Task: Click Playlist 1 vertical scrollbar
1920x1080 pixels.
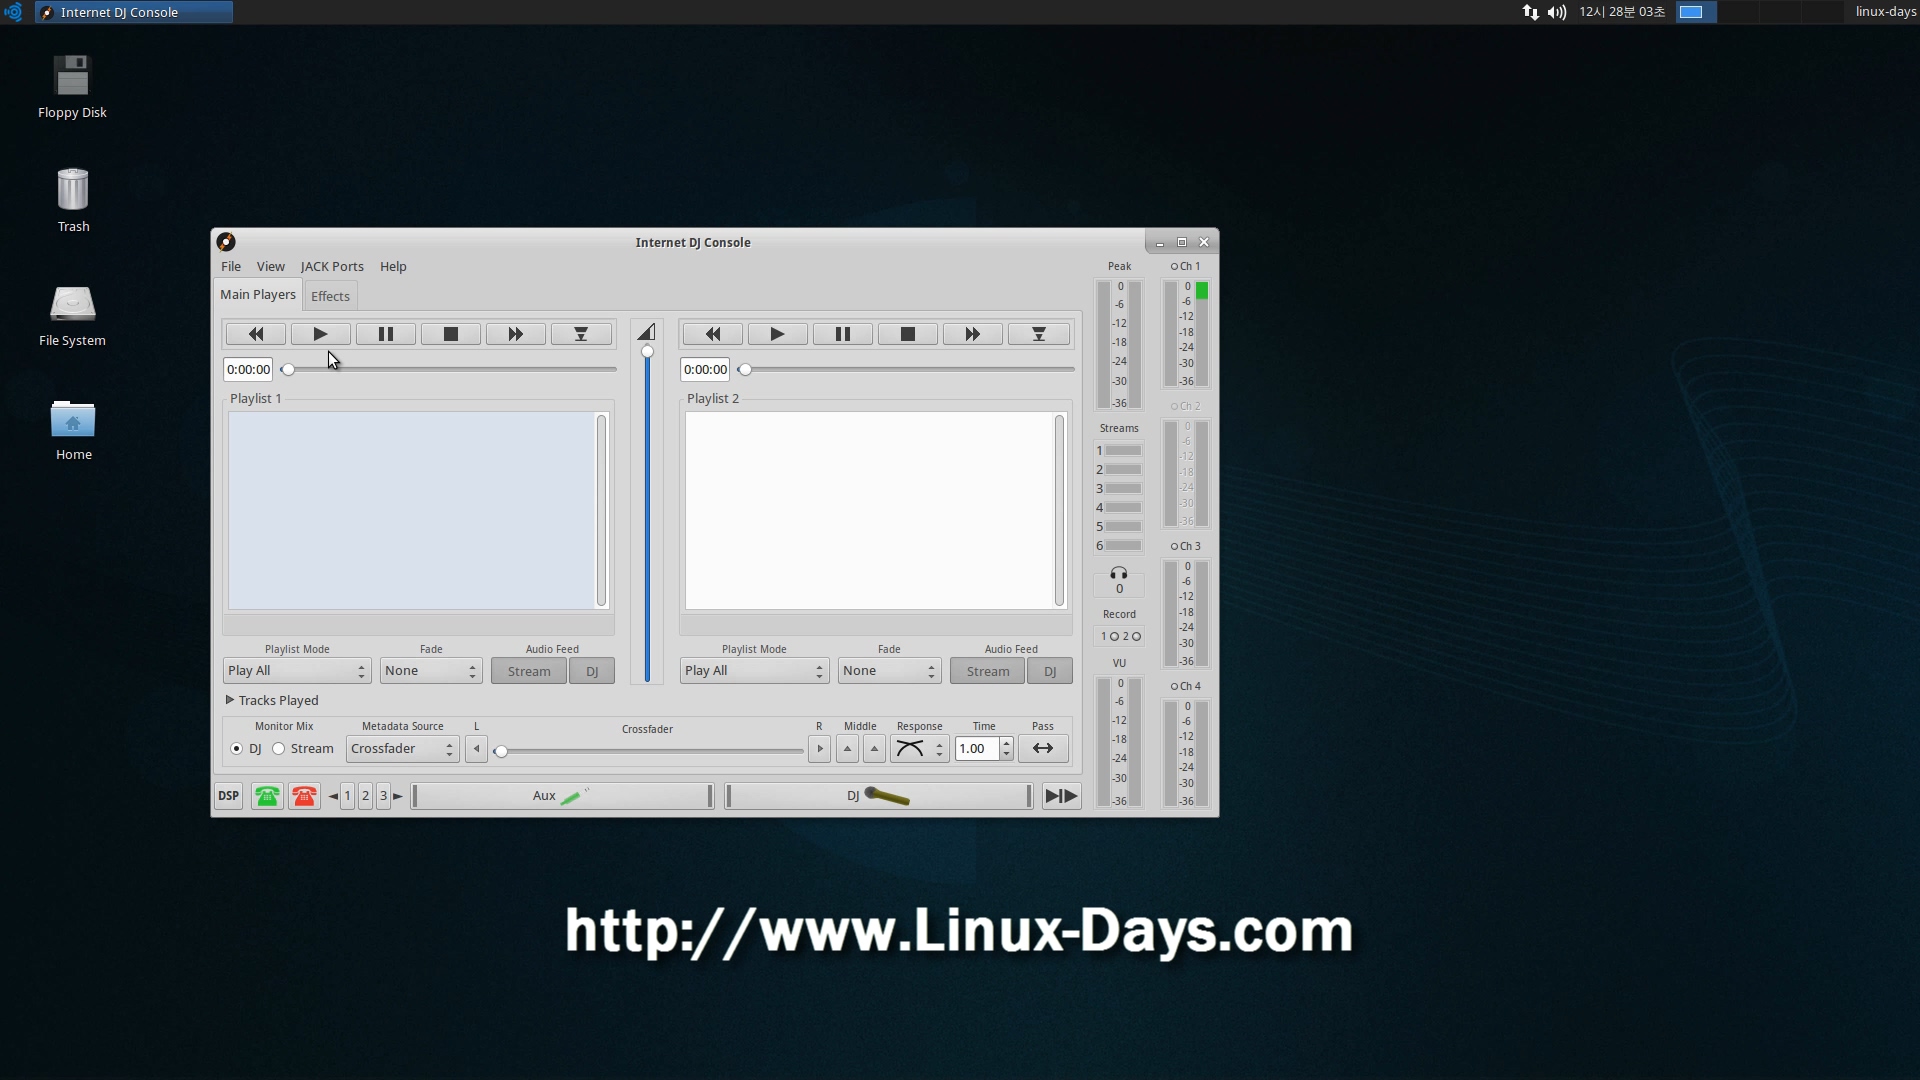Action: [x=602, y=510]
